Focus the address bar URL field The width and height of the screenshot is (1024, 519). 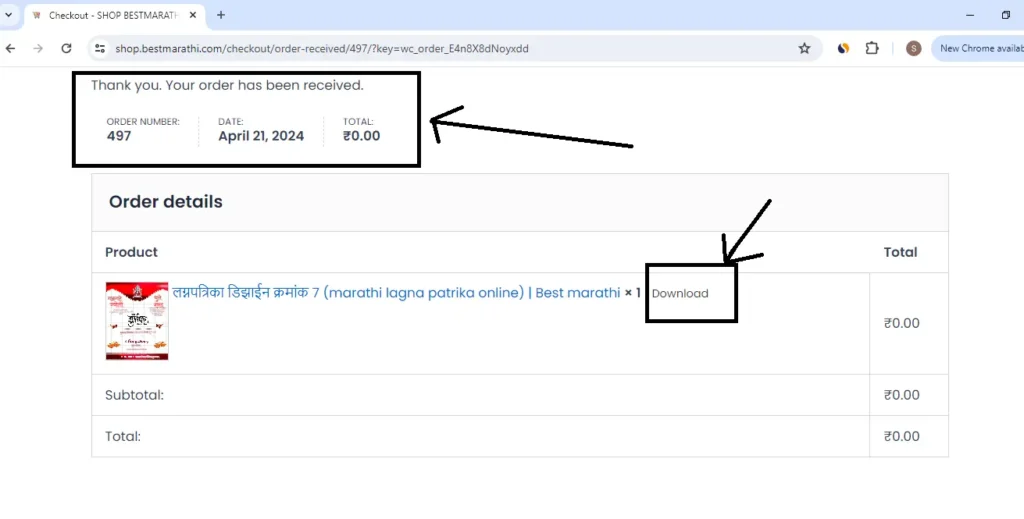tap(400, 48)
